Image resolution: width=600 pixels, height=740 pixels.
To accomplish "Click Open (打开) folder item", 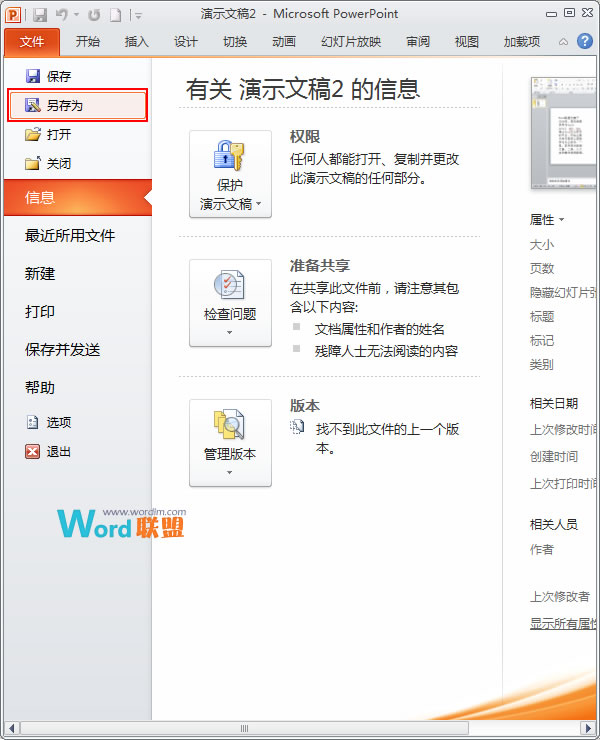I will pos(48,135).
